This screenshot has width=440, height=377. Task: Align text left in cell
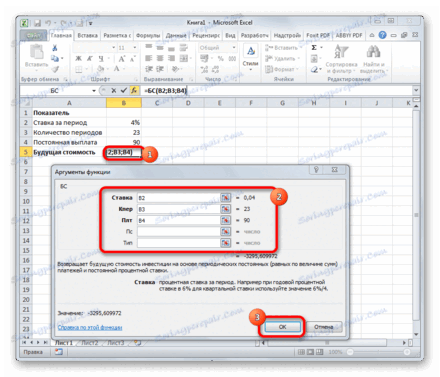pos(149,59)
